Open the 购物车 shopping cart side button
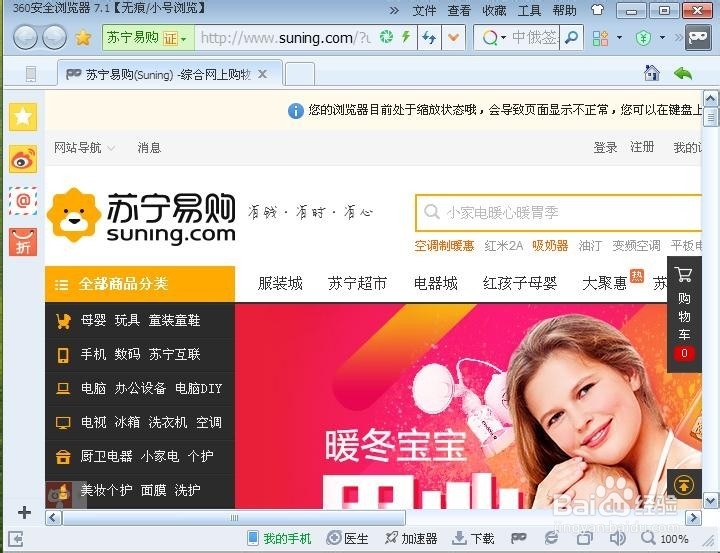720x553 pixels. click(684, 314)
